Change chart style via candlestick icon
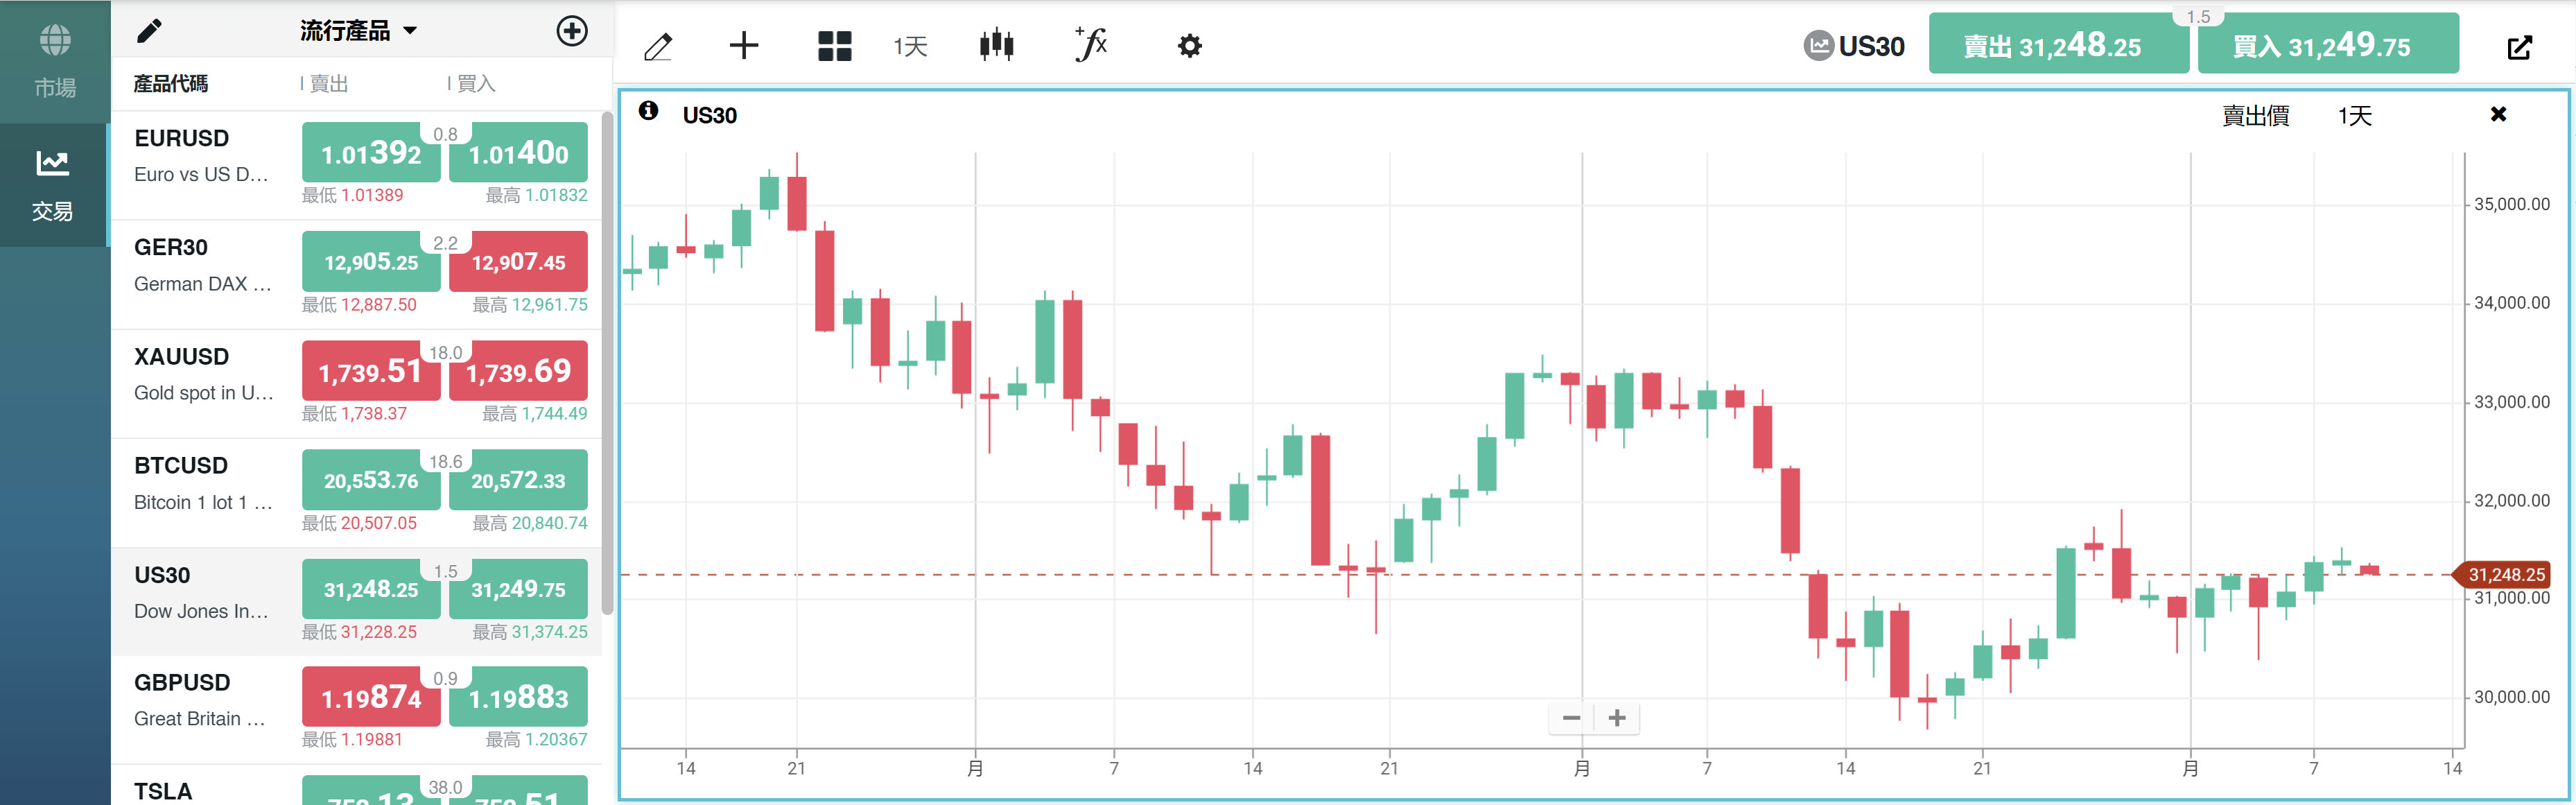This screenshot has width=2576, height=805. [997, 45]
